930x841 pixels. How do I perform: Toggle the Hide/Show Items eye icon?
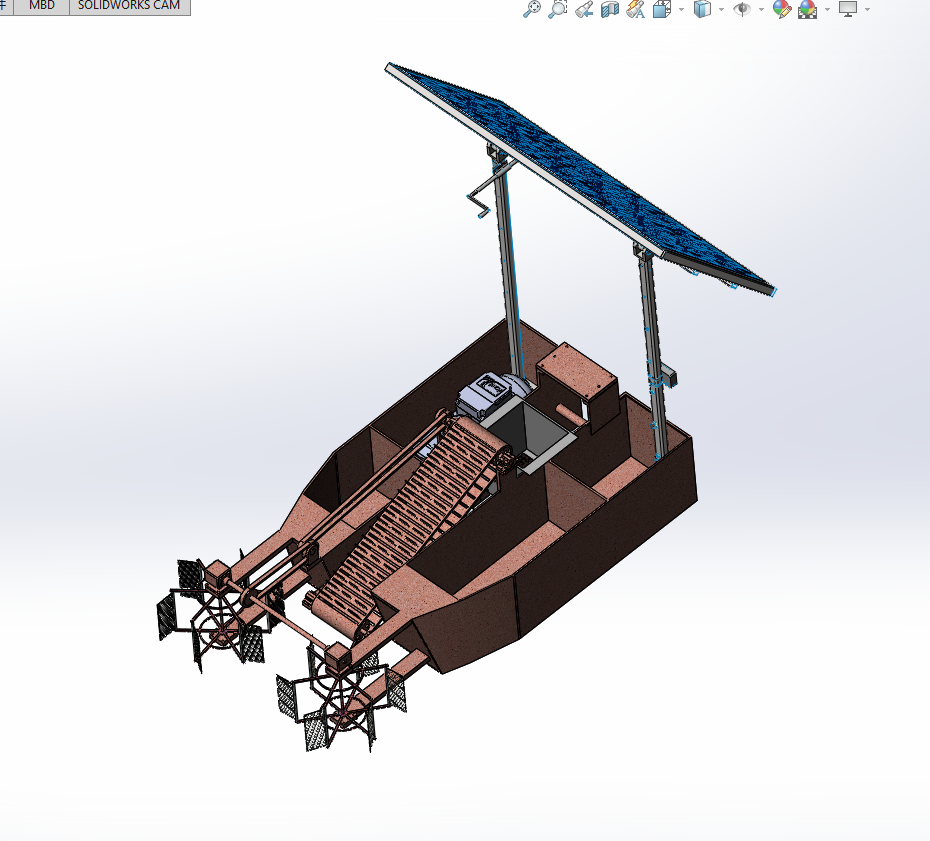tap(741, 9)
